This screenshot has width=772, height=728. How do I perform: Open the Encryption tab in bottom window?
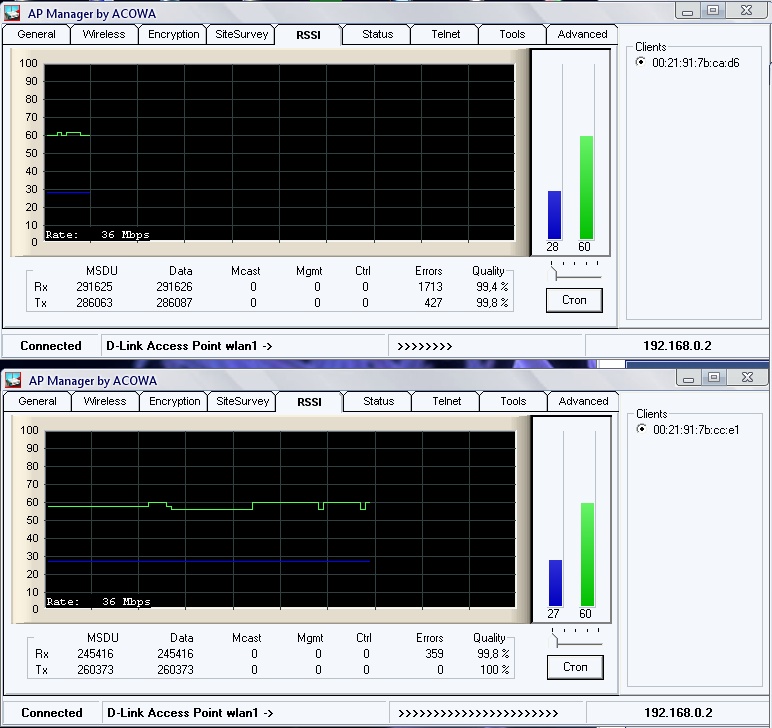coord(174,401)
